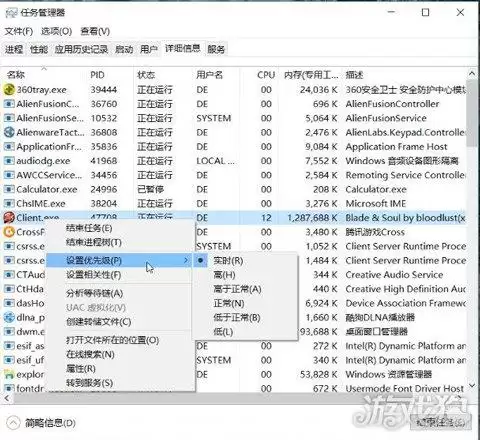Click the esif_as process icon
Viewport: 480px width, 440px height.
click(x=9, y=346)
